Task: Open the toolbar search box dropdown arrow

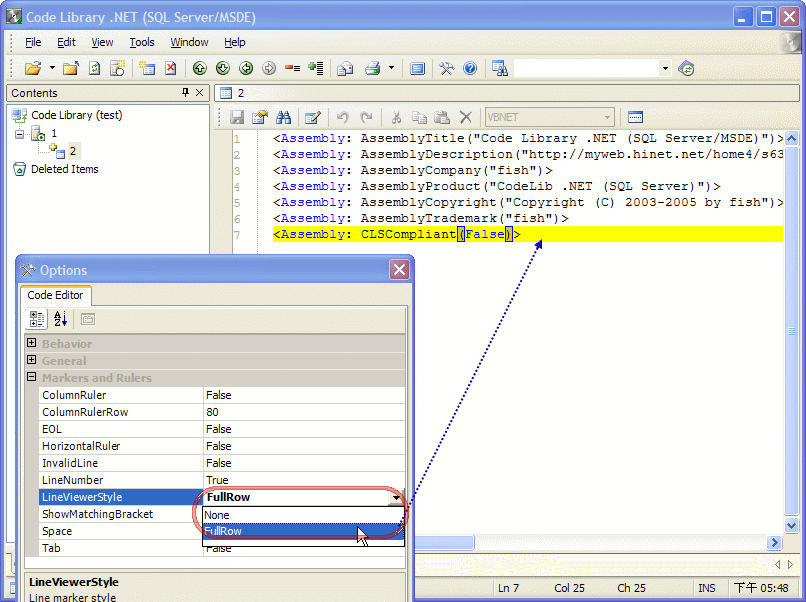Action: coord(665,68)
